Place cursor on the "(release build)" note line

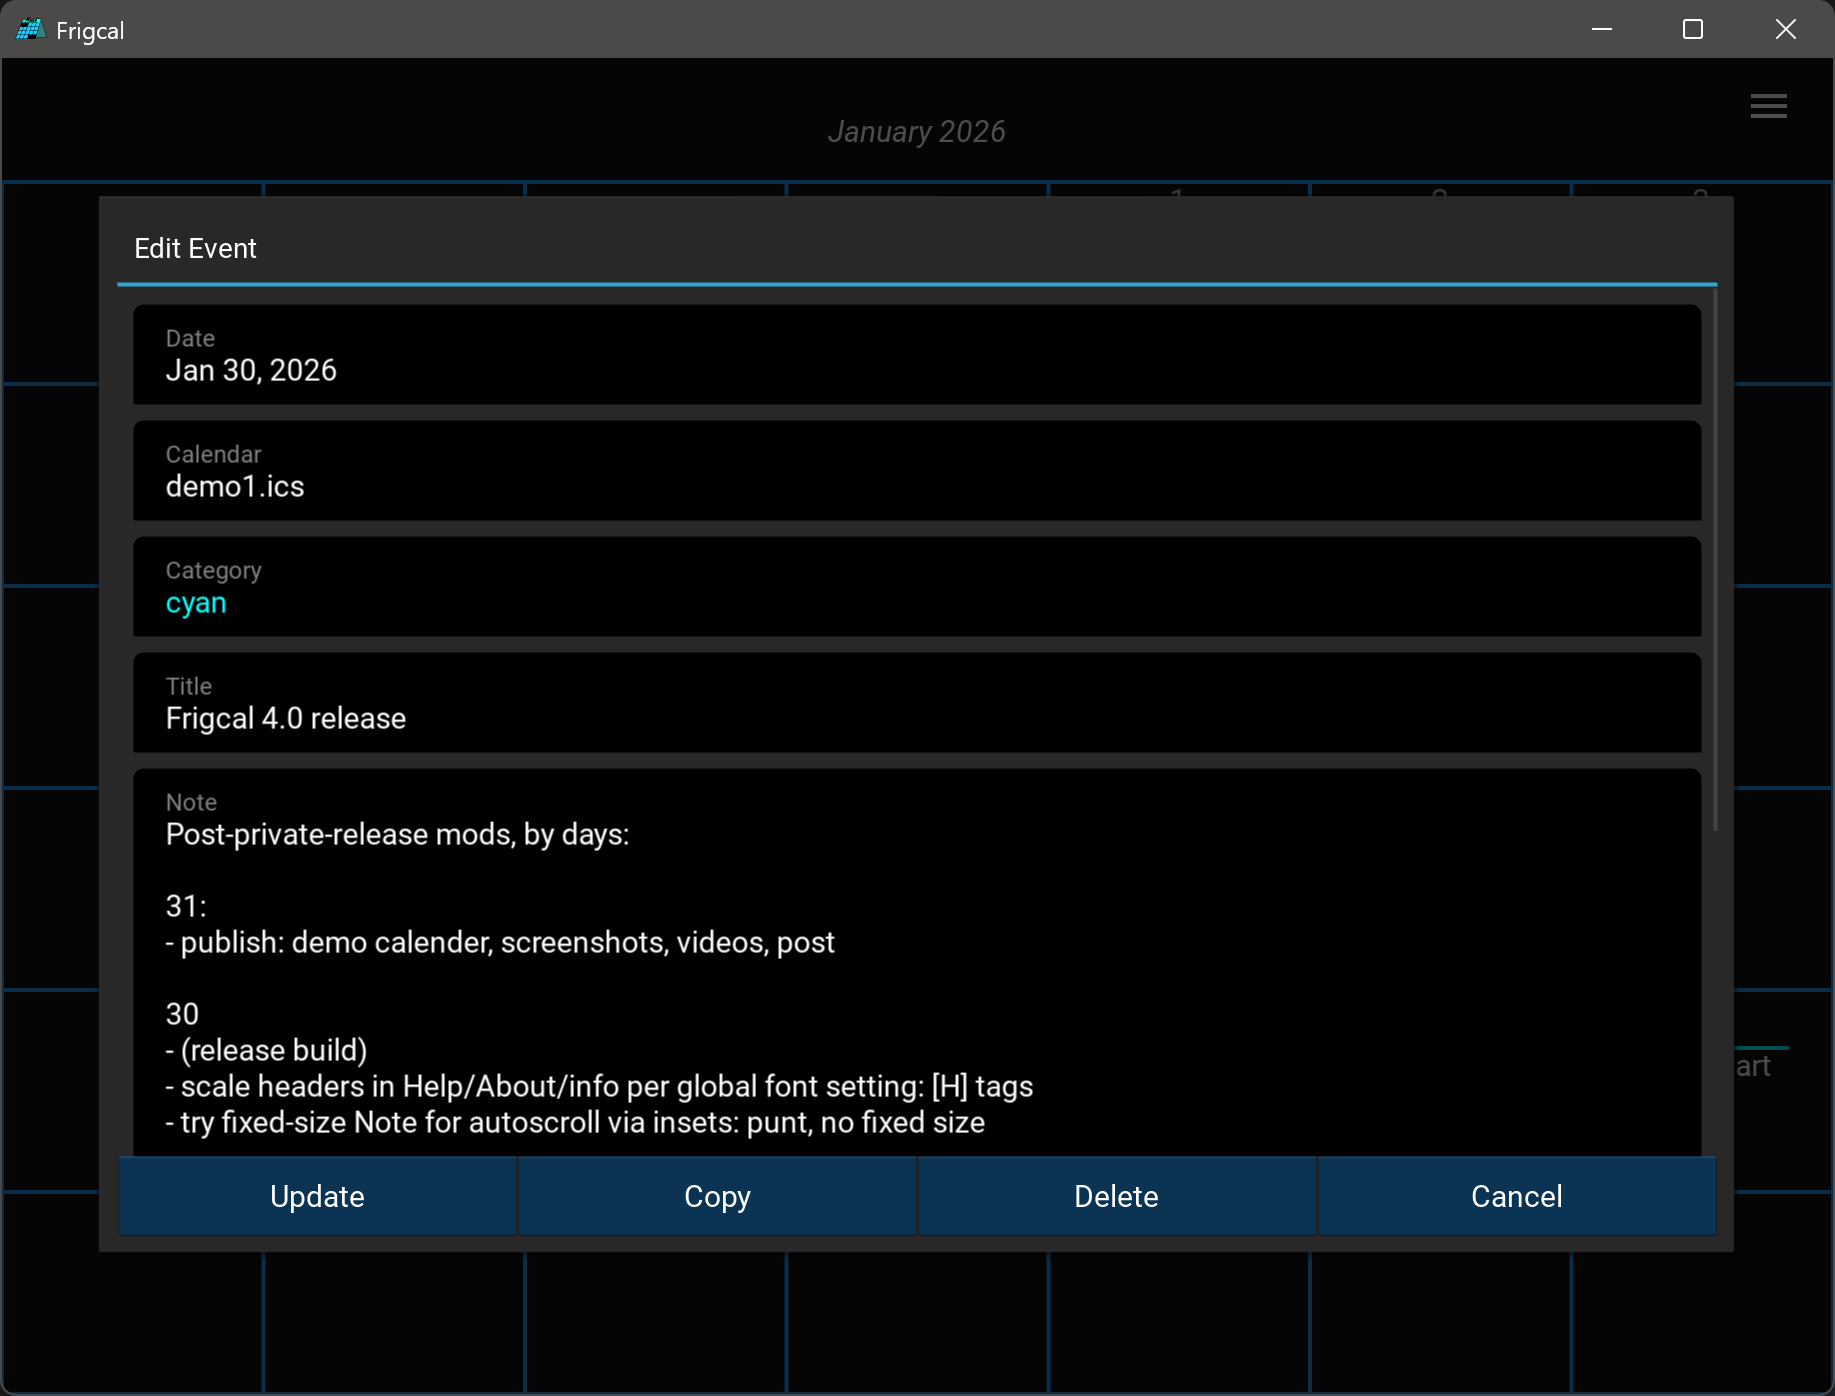267,1051
